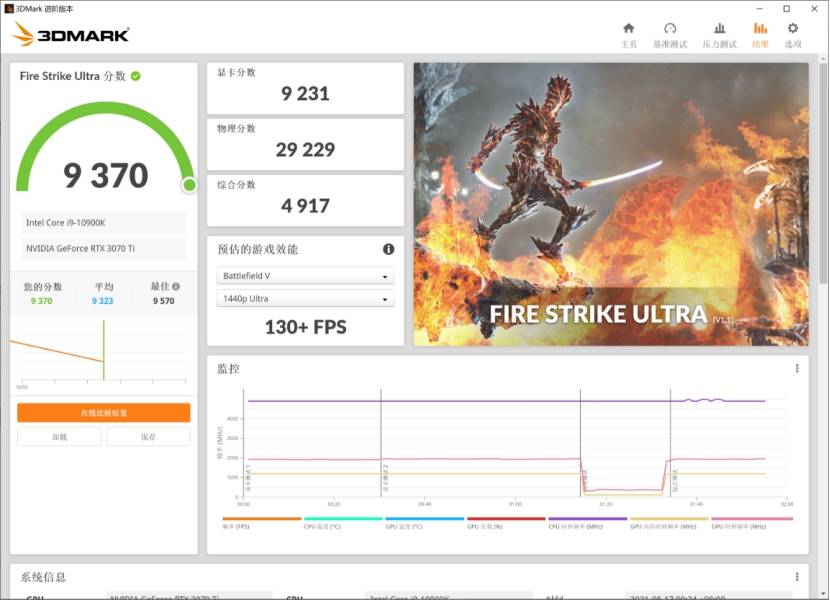Click the 系统信息 section heading

point(43,577)
